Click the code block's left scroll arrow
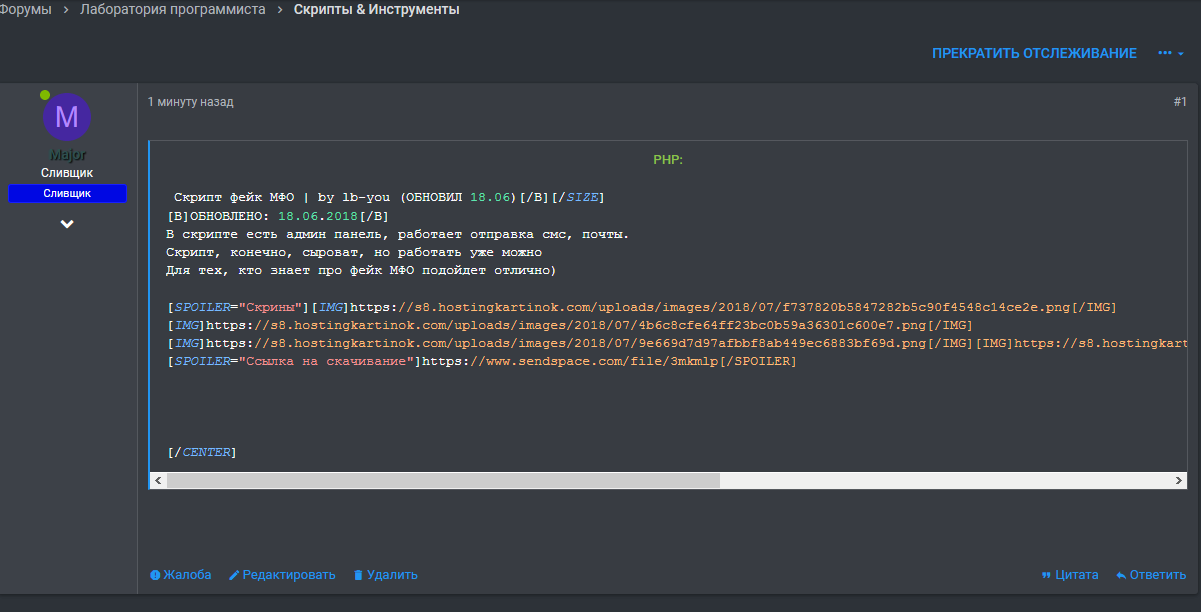 (x=157, y=481)
